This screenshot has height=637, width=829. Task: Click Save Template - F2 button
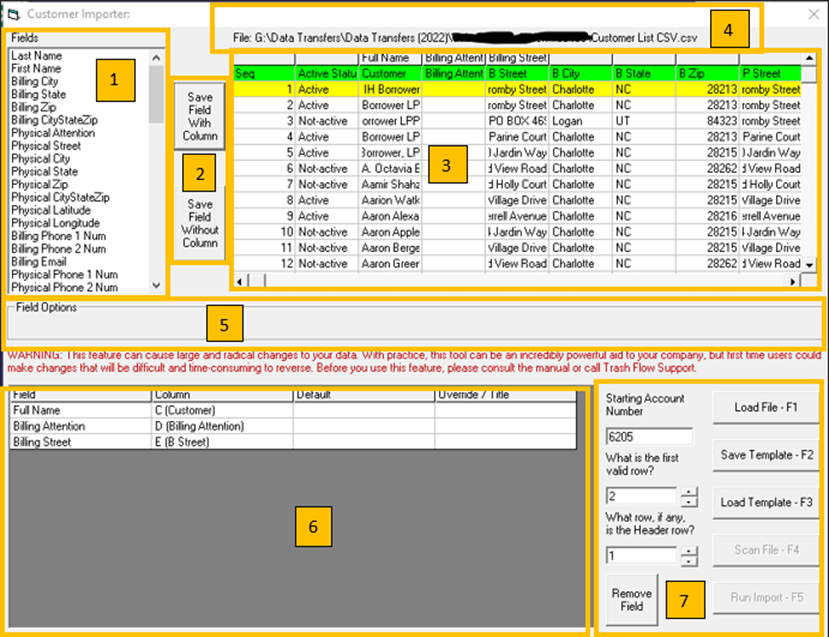click(x=765, y=455)
